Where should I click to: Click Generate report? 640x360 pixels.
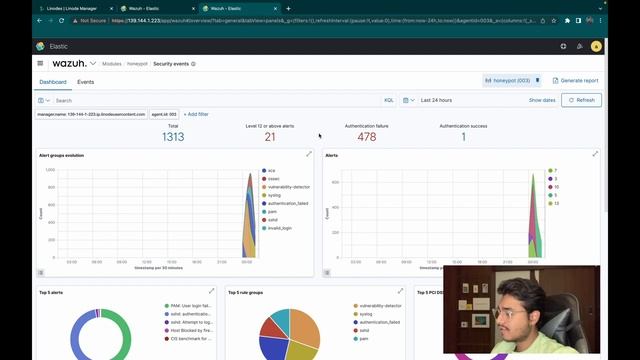pyautogui.click(x=576, y=81)
